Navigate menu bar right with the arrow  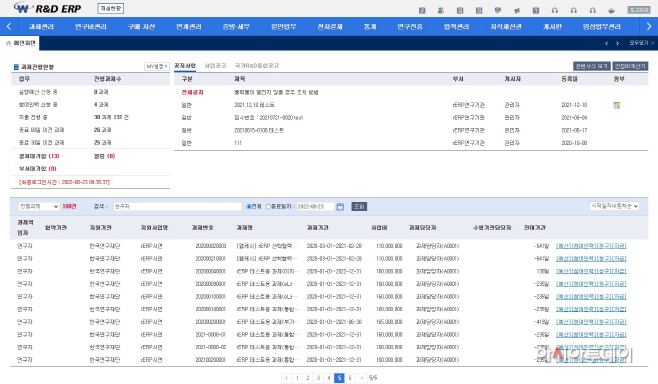pyautogui.click(x=649, y=26)
